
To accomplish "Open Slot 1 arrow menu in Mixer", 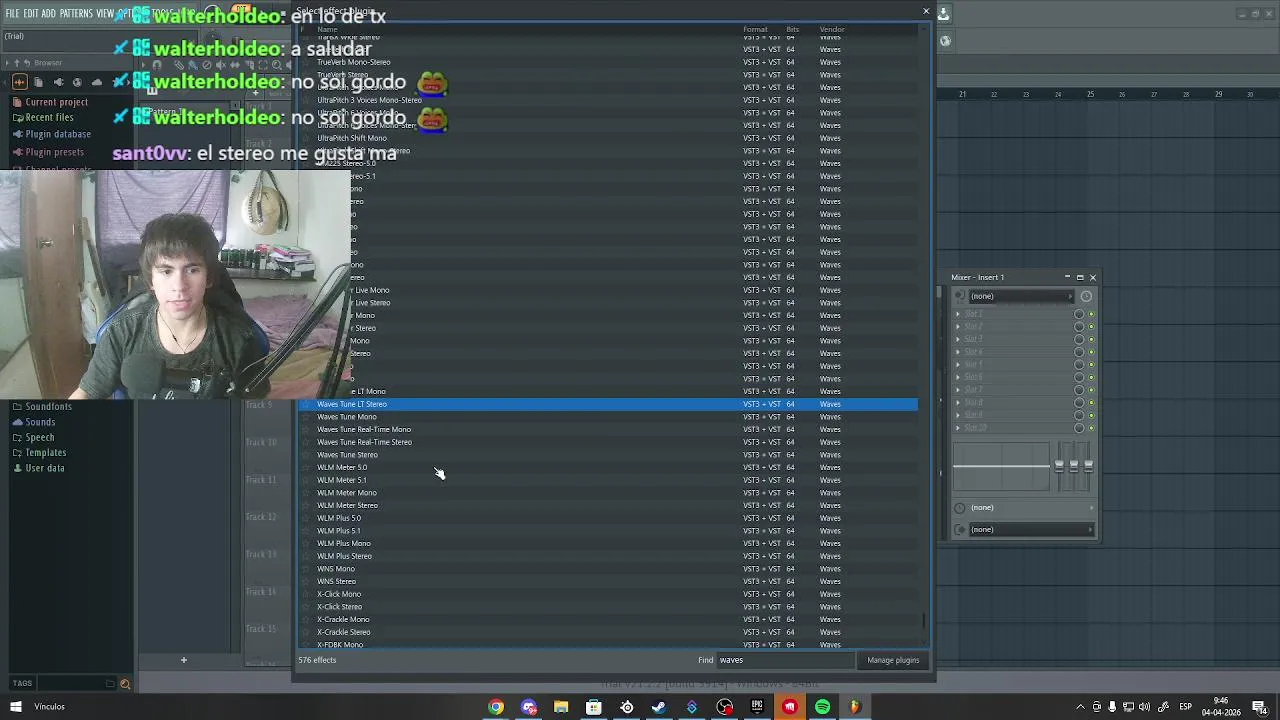I will pos(957,314).
